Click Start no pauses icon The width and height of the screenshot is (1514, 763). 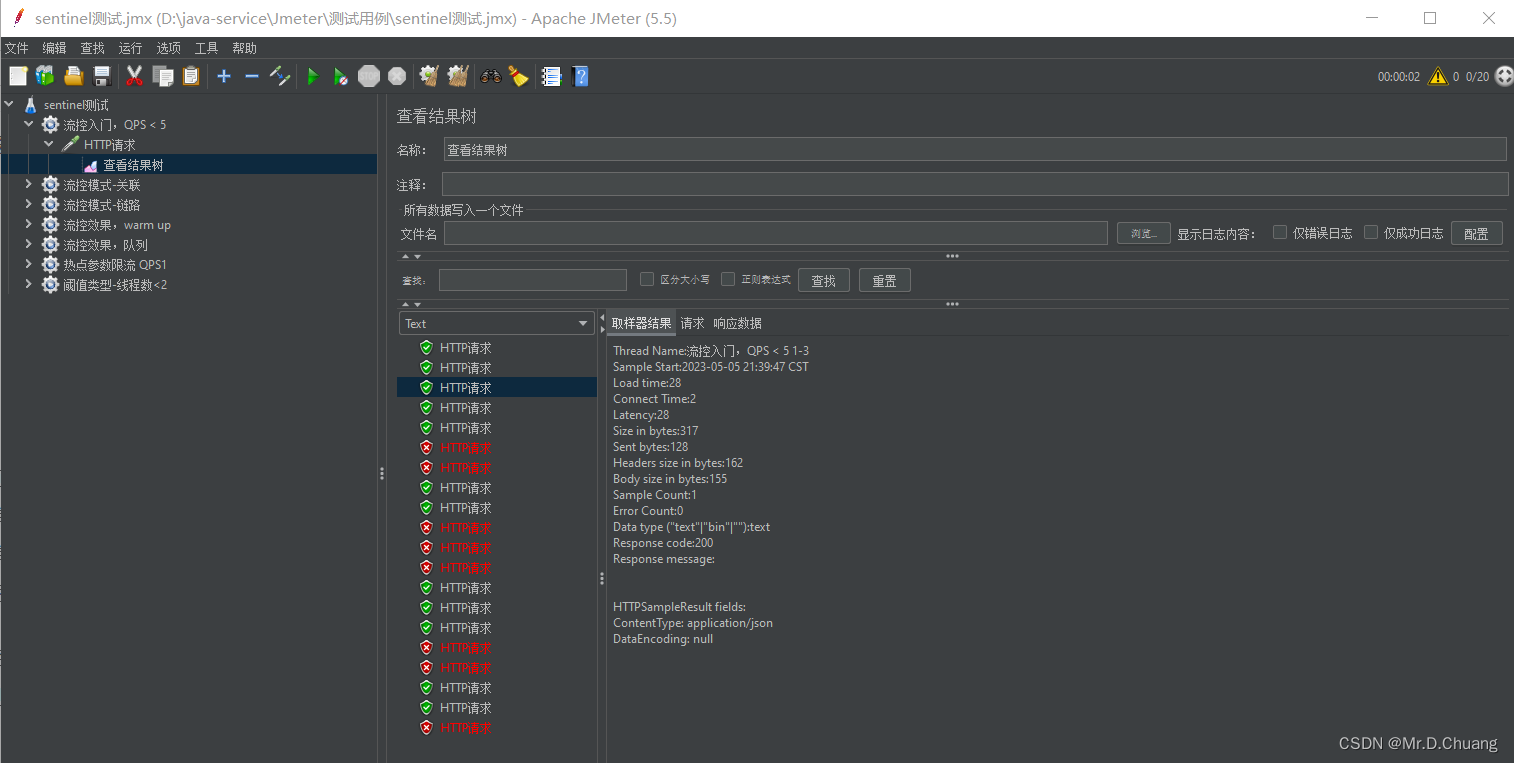coord(341,76)
